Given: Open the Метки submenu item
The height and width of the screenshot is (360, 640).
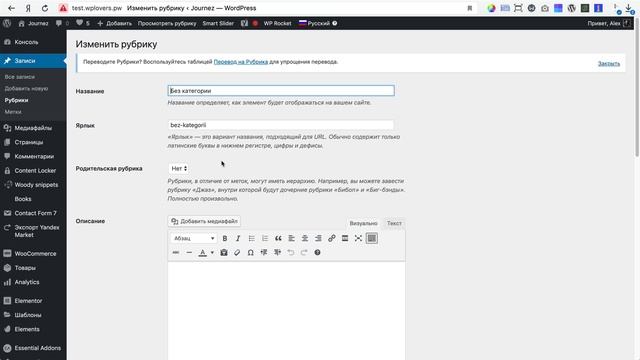Looking at the screenshot, I should pos(13,112).
